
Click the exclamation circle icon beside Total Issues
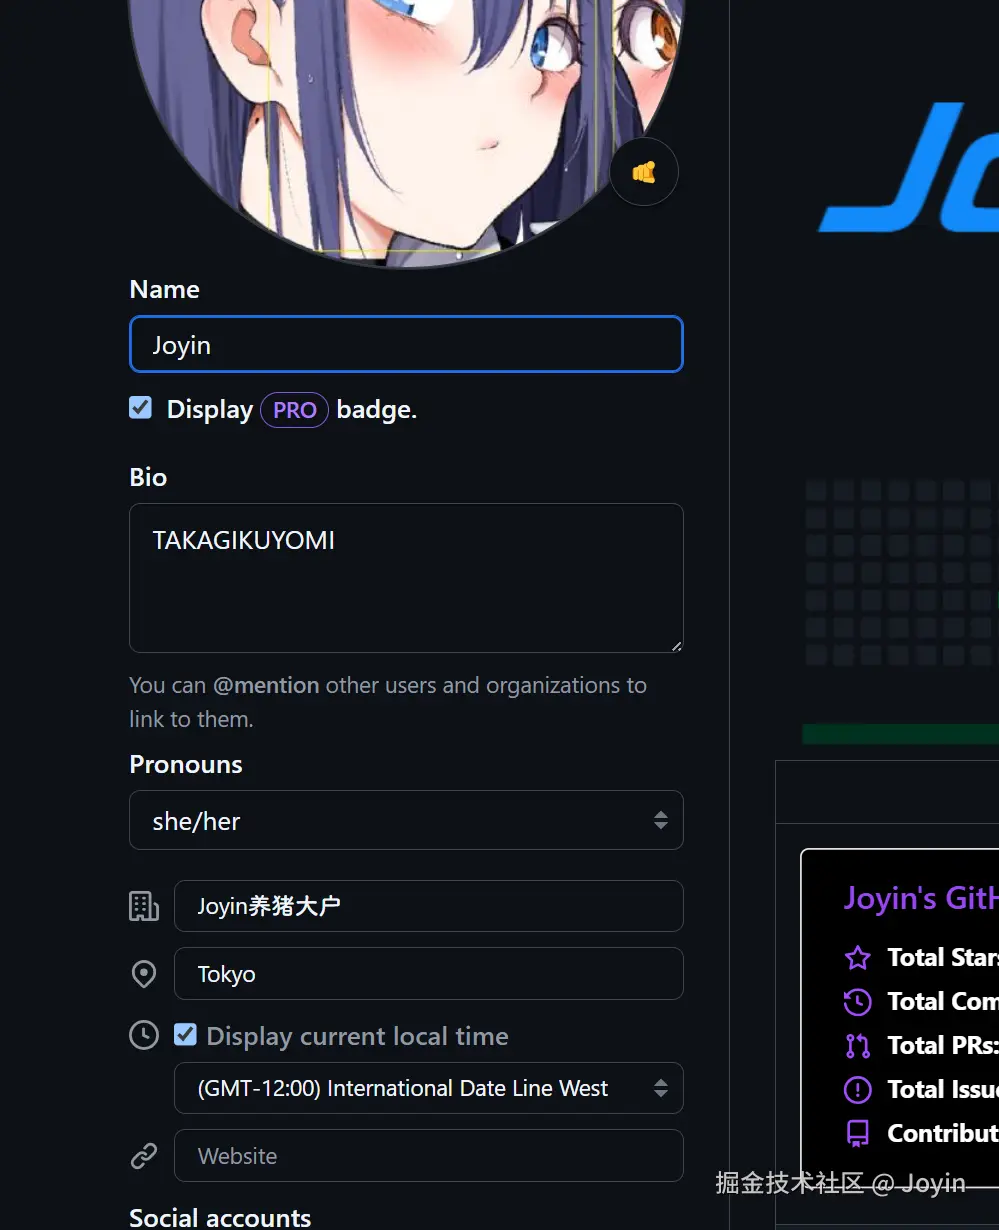click(857, 1089)
